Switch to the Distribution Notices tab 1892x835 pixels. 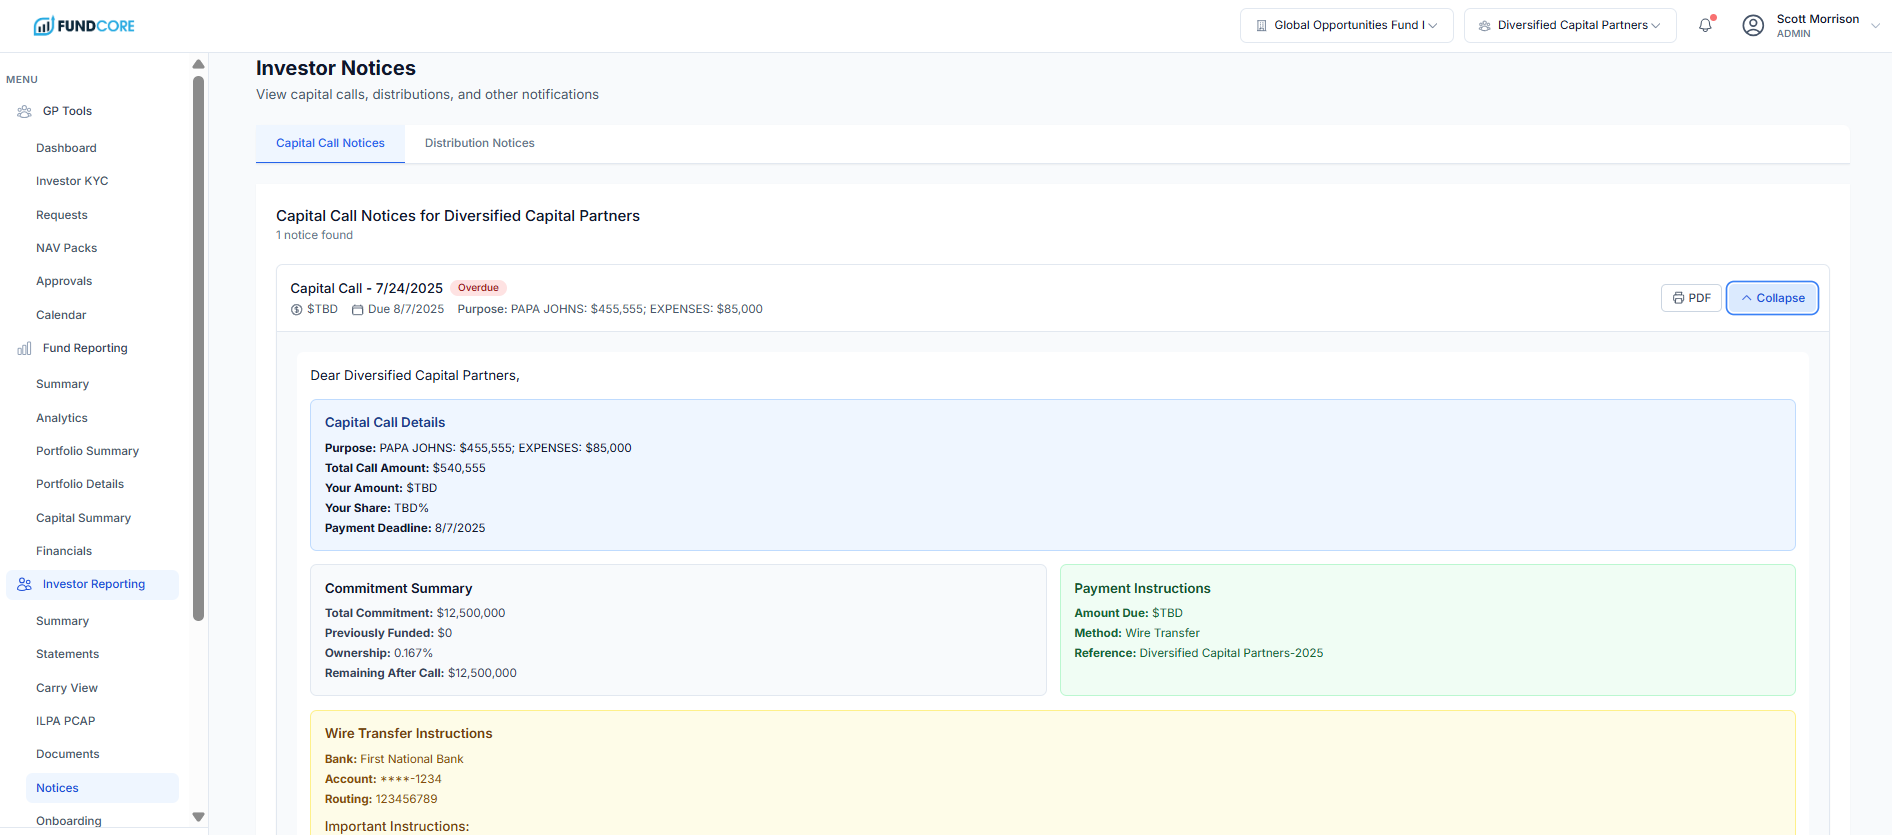[x=479, y=144]
